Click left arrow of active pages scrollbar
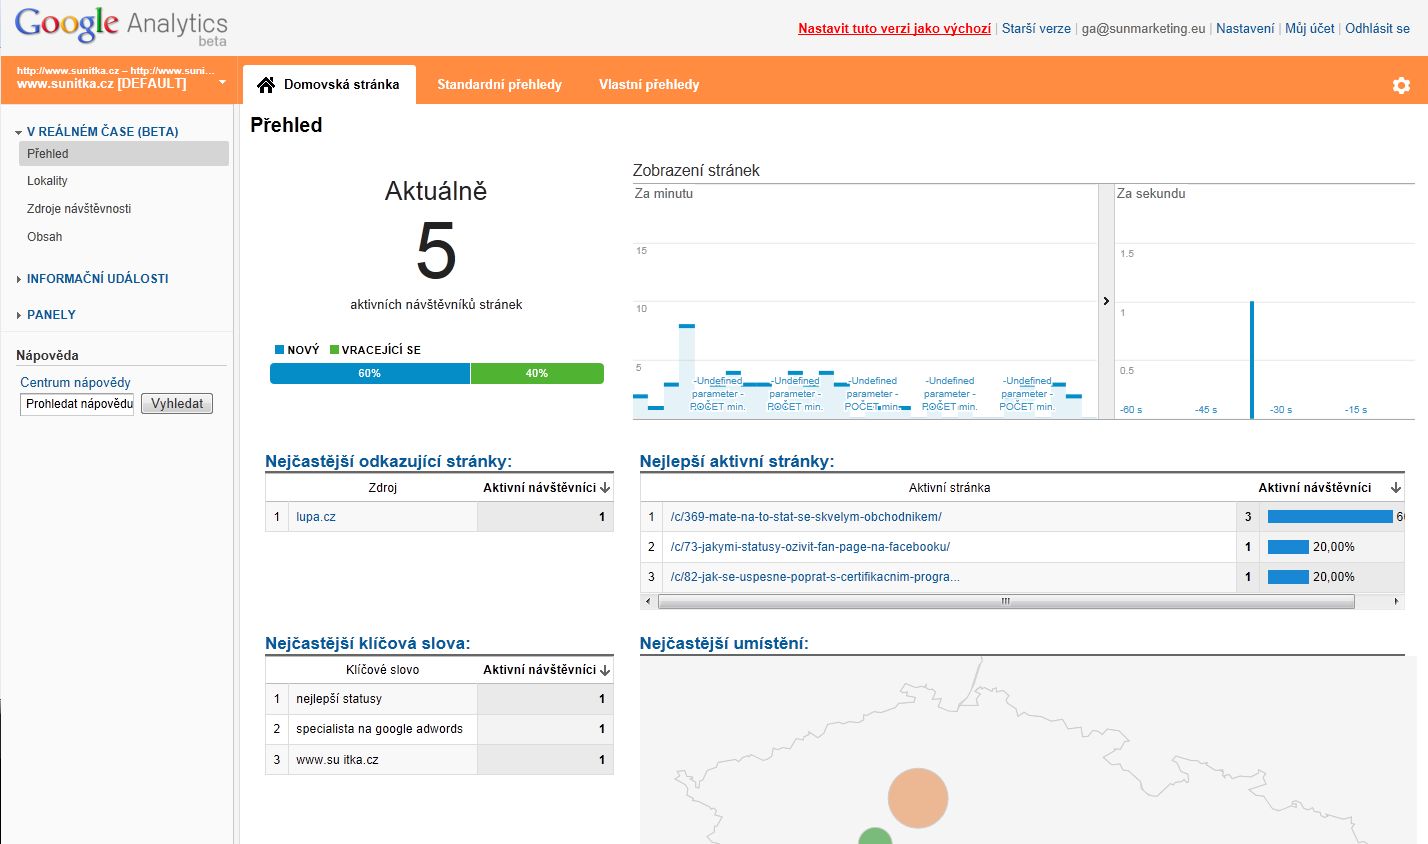Viewport: 1428px width, 844px height. [648, 601]
